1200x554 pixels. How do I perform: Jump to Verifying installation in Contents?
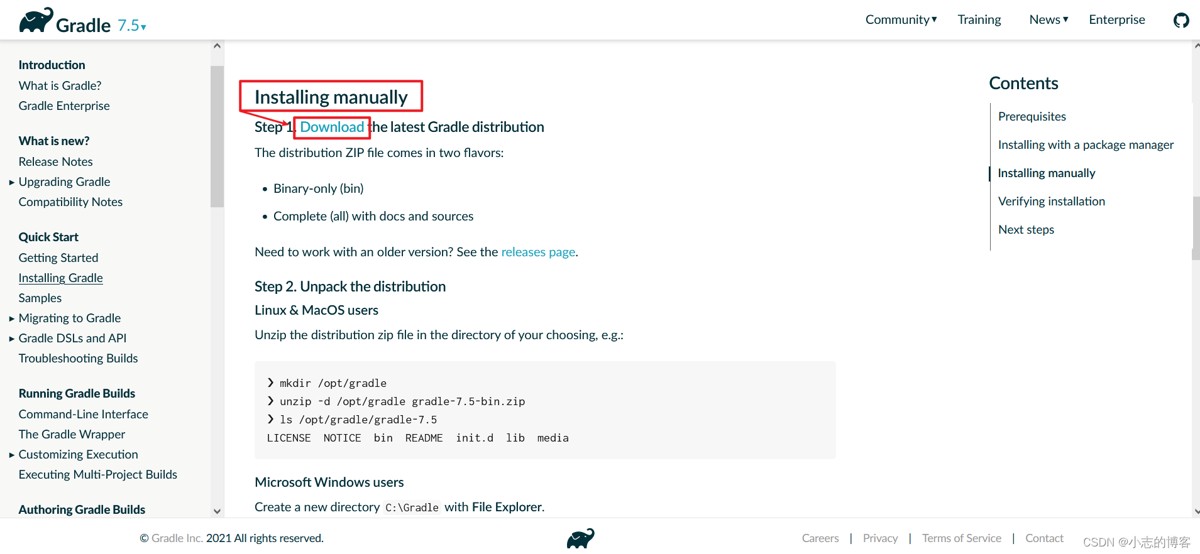coord(1051,201)
